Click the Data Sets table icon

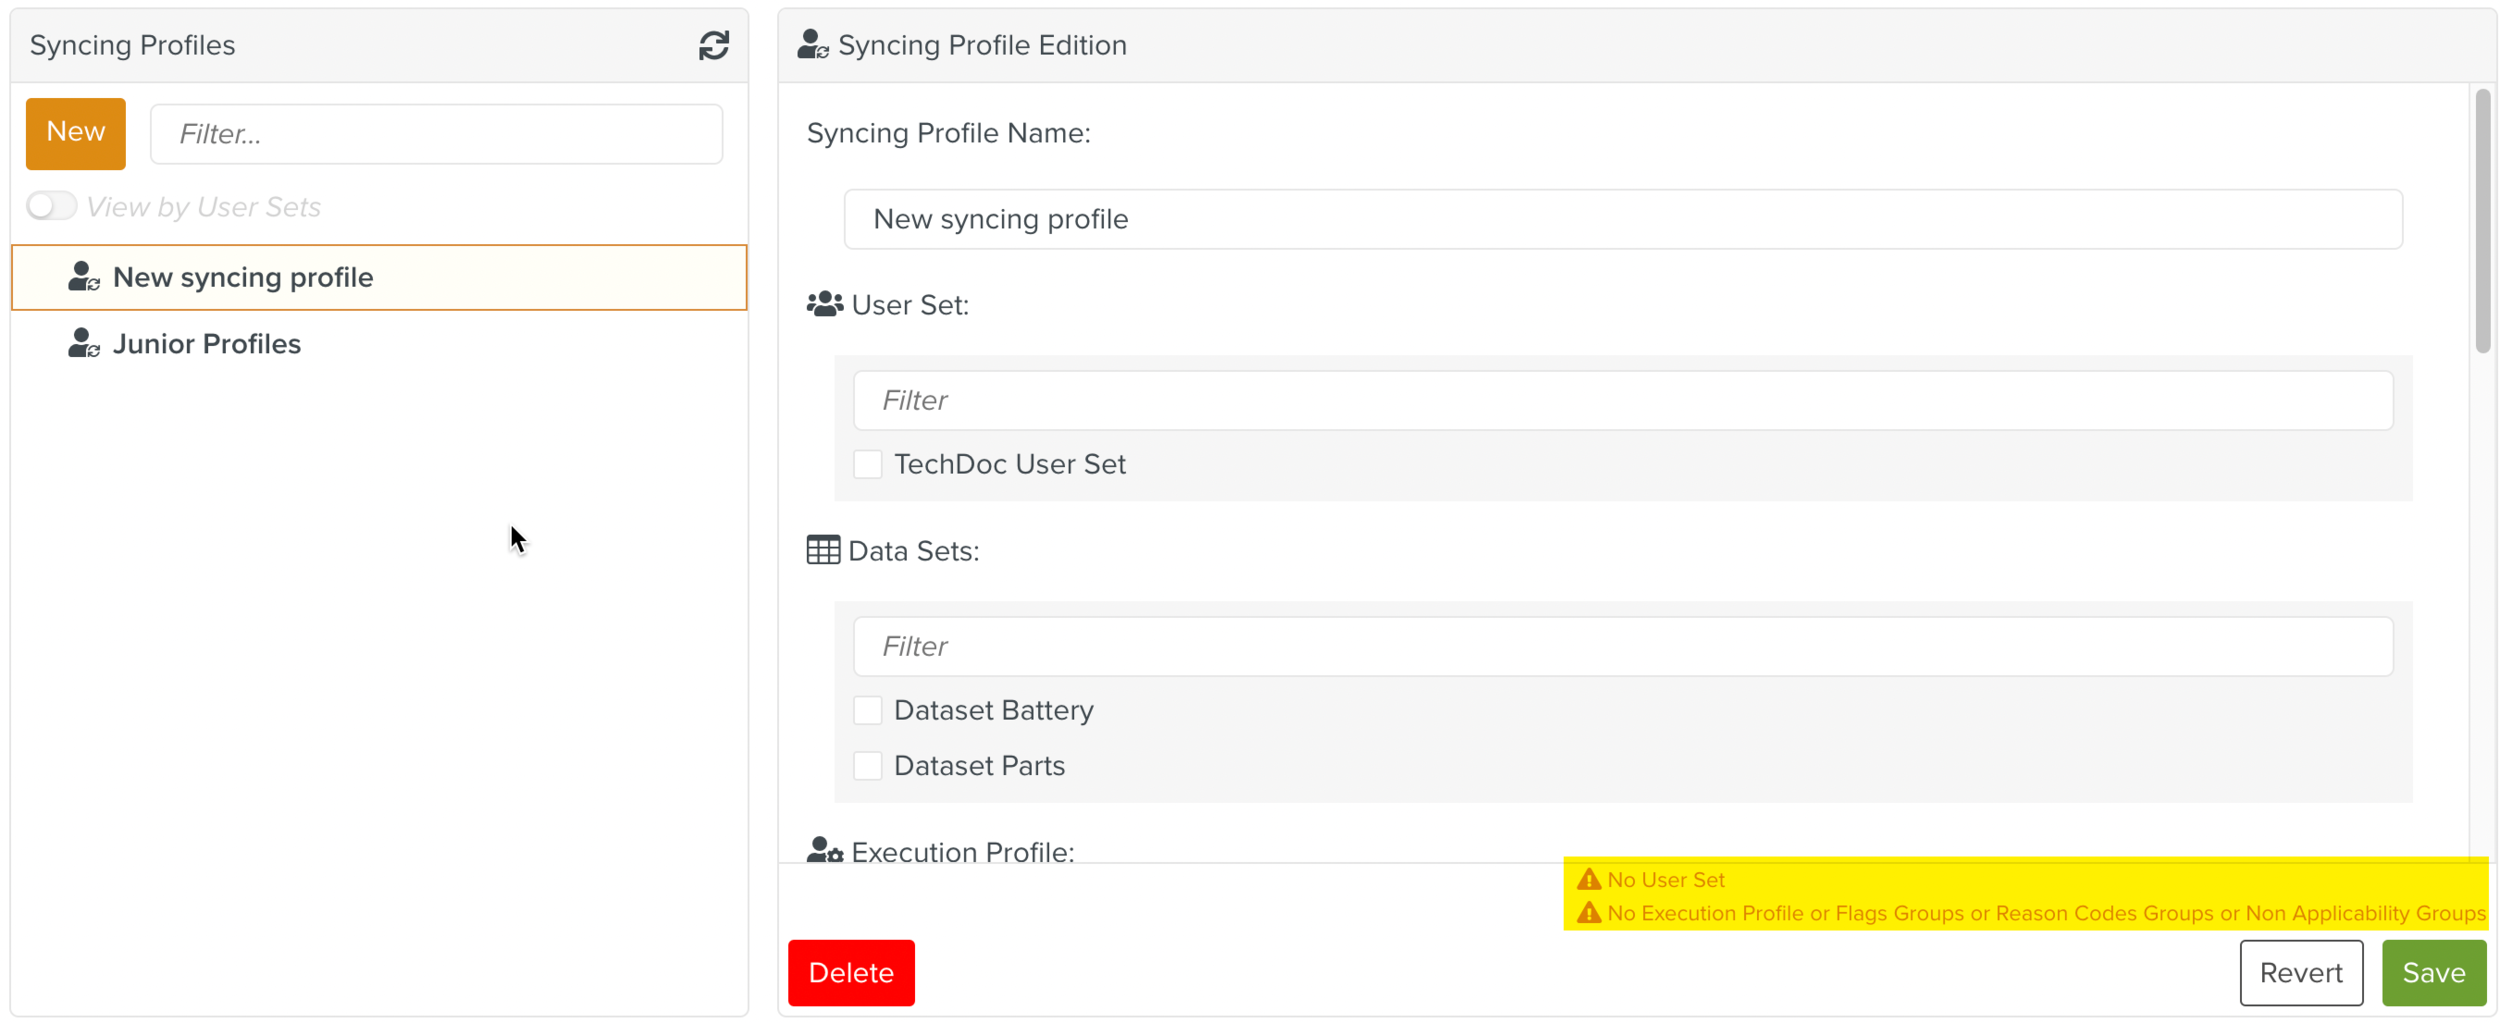click(823, 550)
